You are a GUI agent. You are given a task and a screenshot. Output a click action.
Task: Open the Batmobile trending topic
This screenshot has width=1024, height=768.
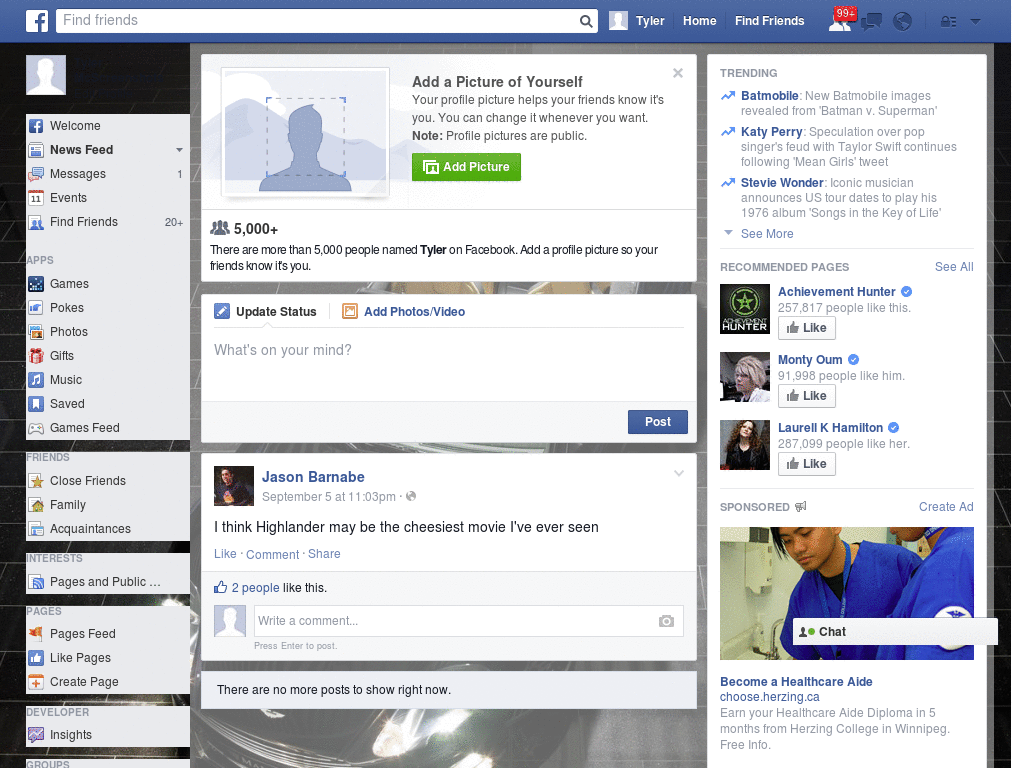[769, 96]
